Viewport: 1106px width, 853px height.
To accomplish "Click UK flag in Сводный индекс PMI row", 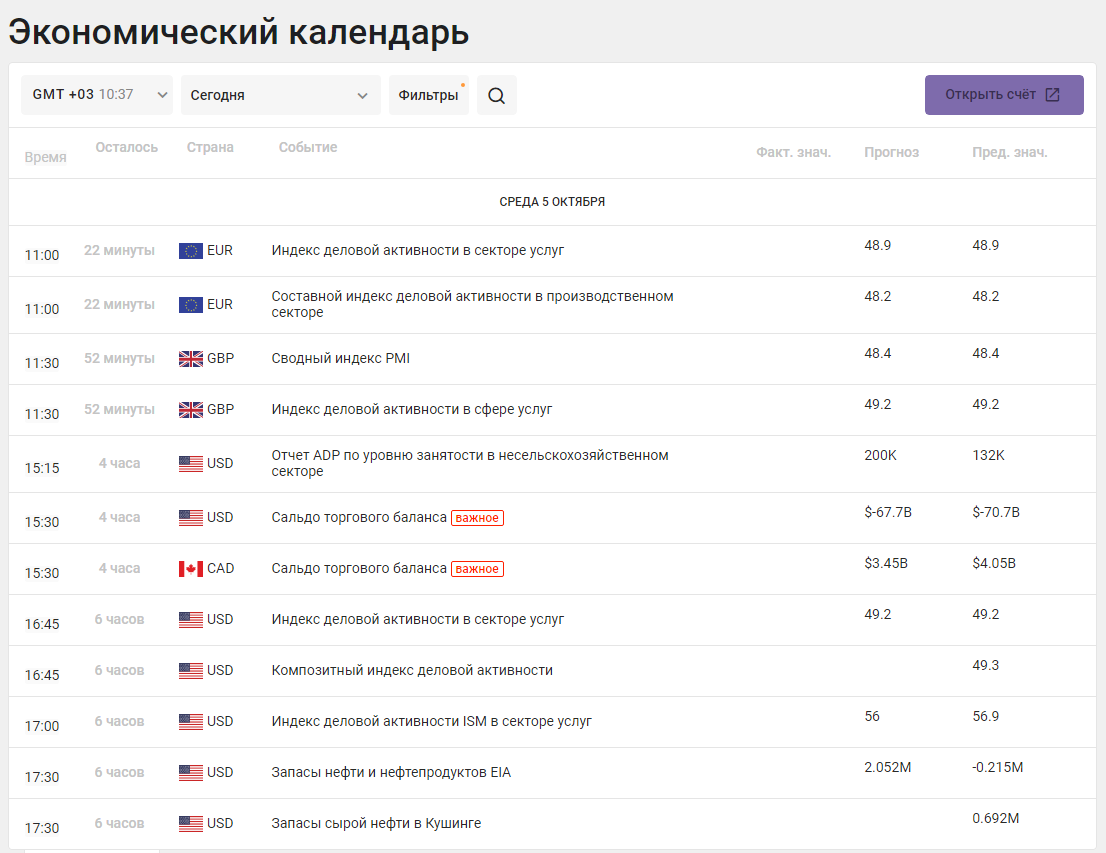I will click(x=190, y=358).
